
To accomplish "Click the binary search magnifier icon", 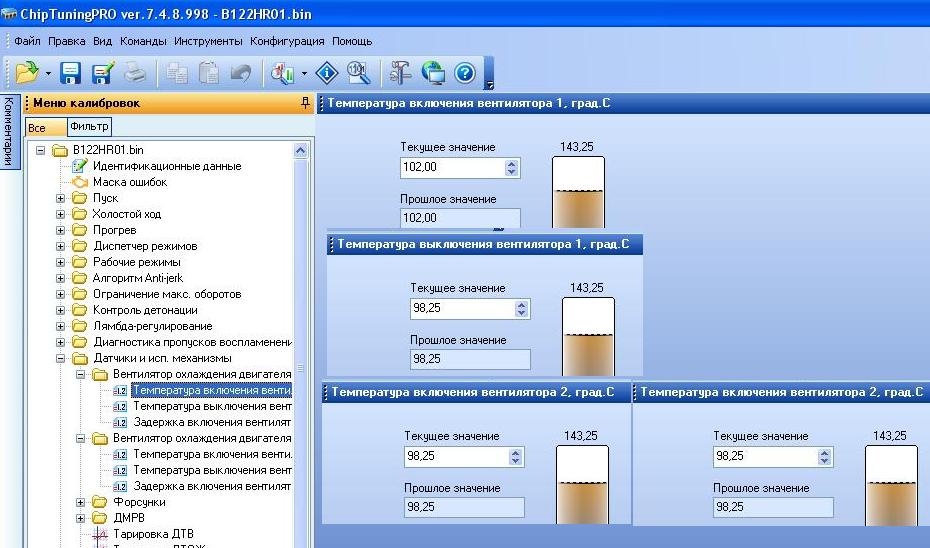I will pyautogui.click(x=359, y=73).
